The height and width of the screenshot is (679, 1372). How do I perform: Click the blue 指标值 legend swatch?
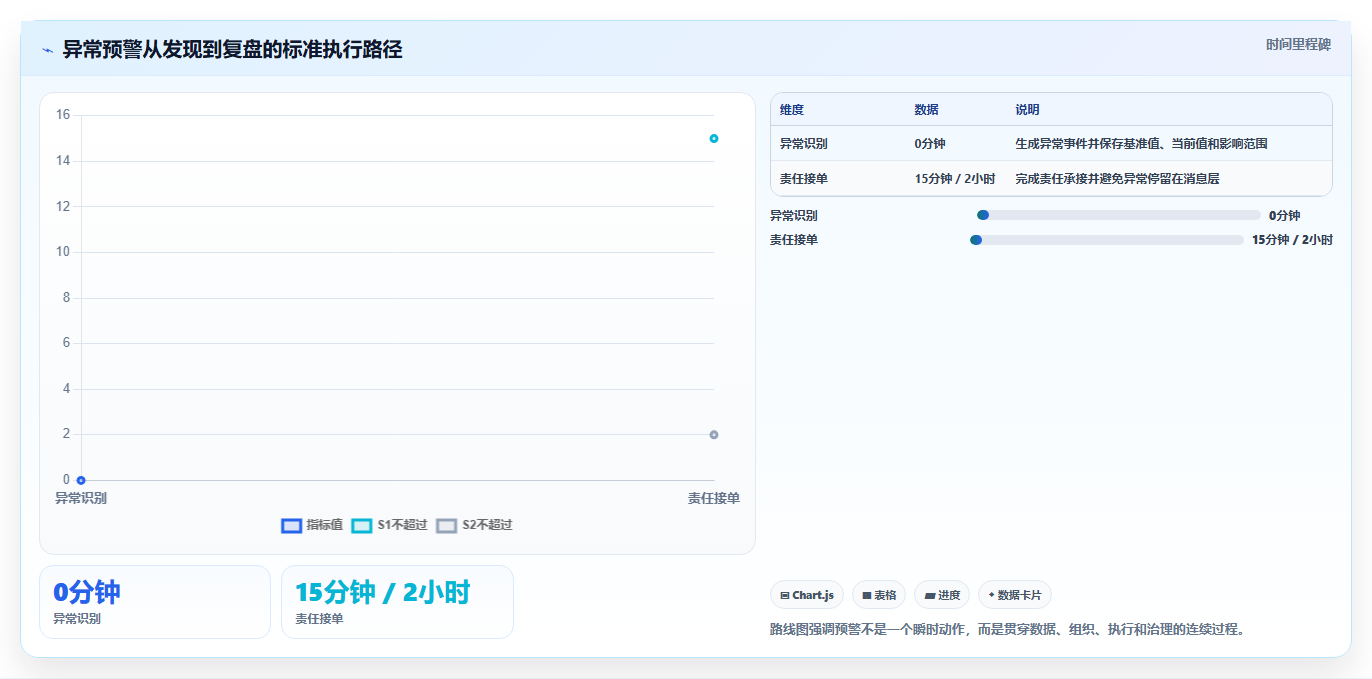click(x=292, y=526)
